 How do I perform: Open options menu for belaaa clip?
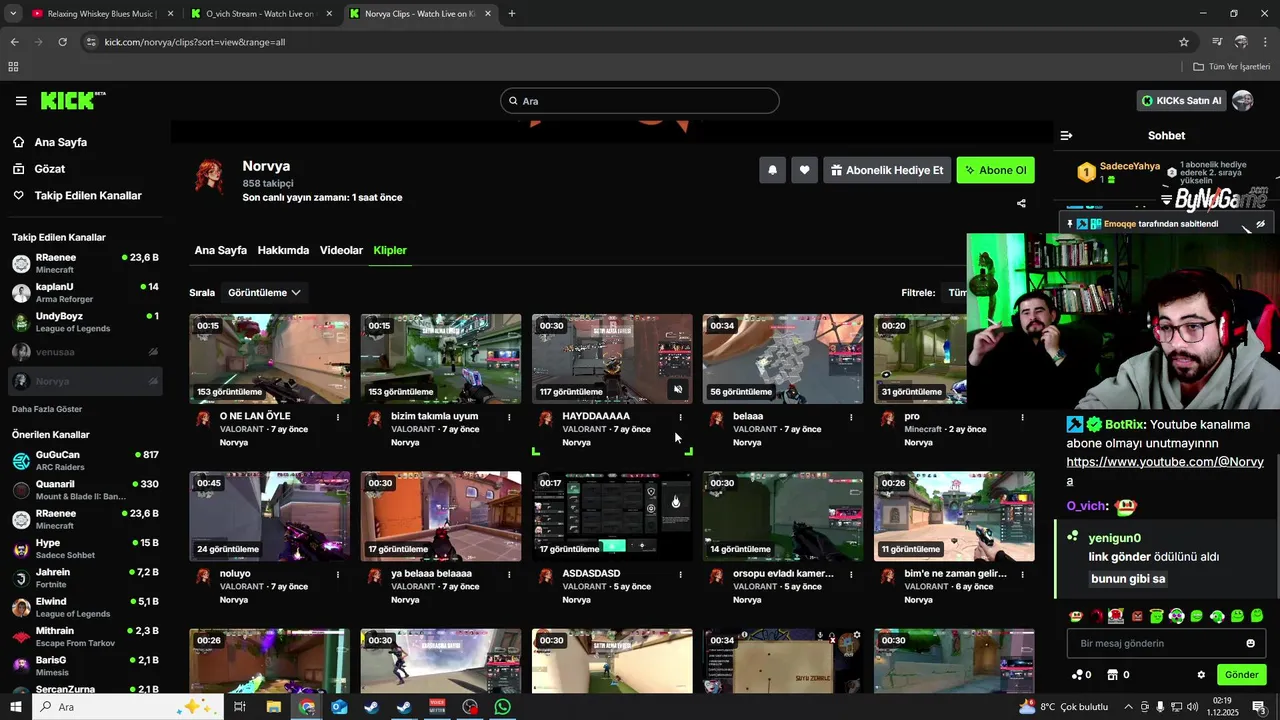pyautogui.click(x=851, y=417)
